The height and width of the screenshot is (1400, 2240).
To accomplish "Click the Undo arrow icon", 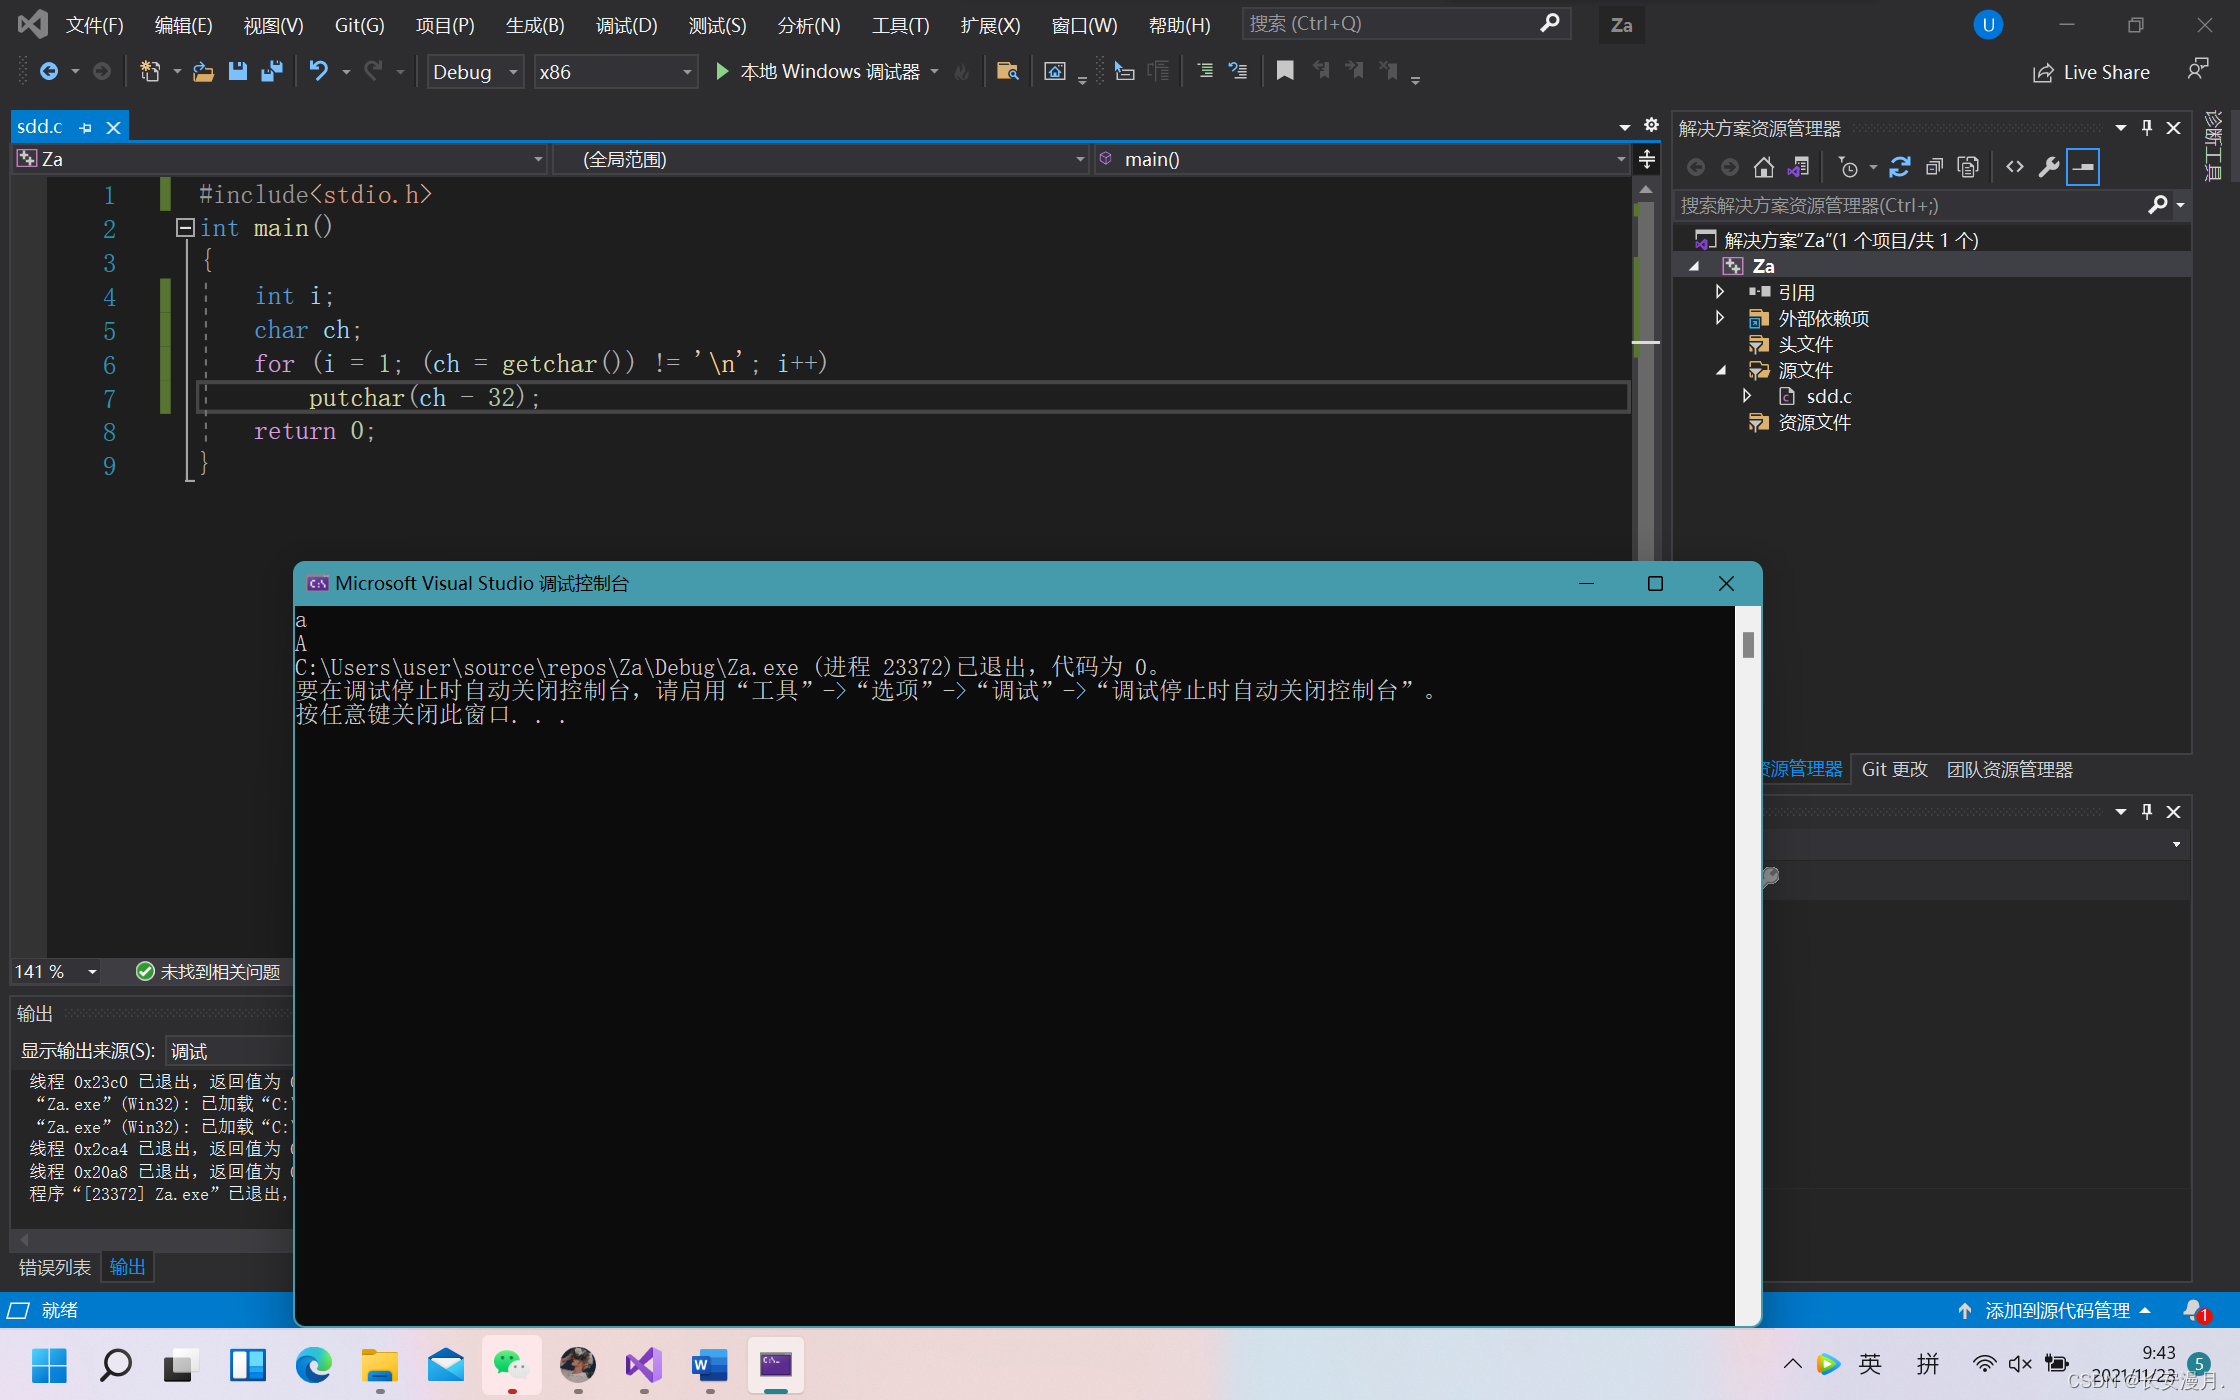I will [x=318, y=71].
